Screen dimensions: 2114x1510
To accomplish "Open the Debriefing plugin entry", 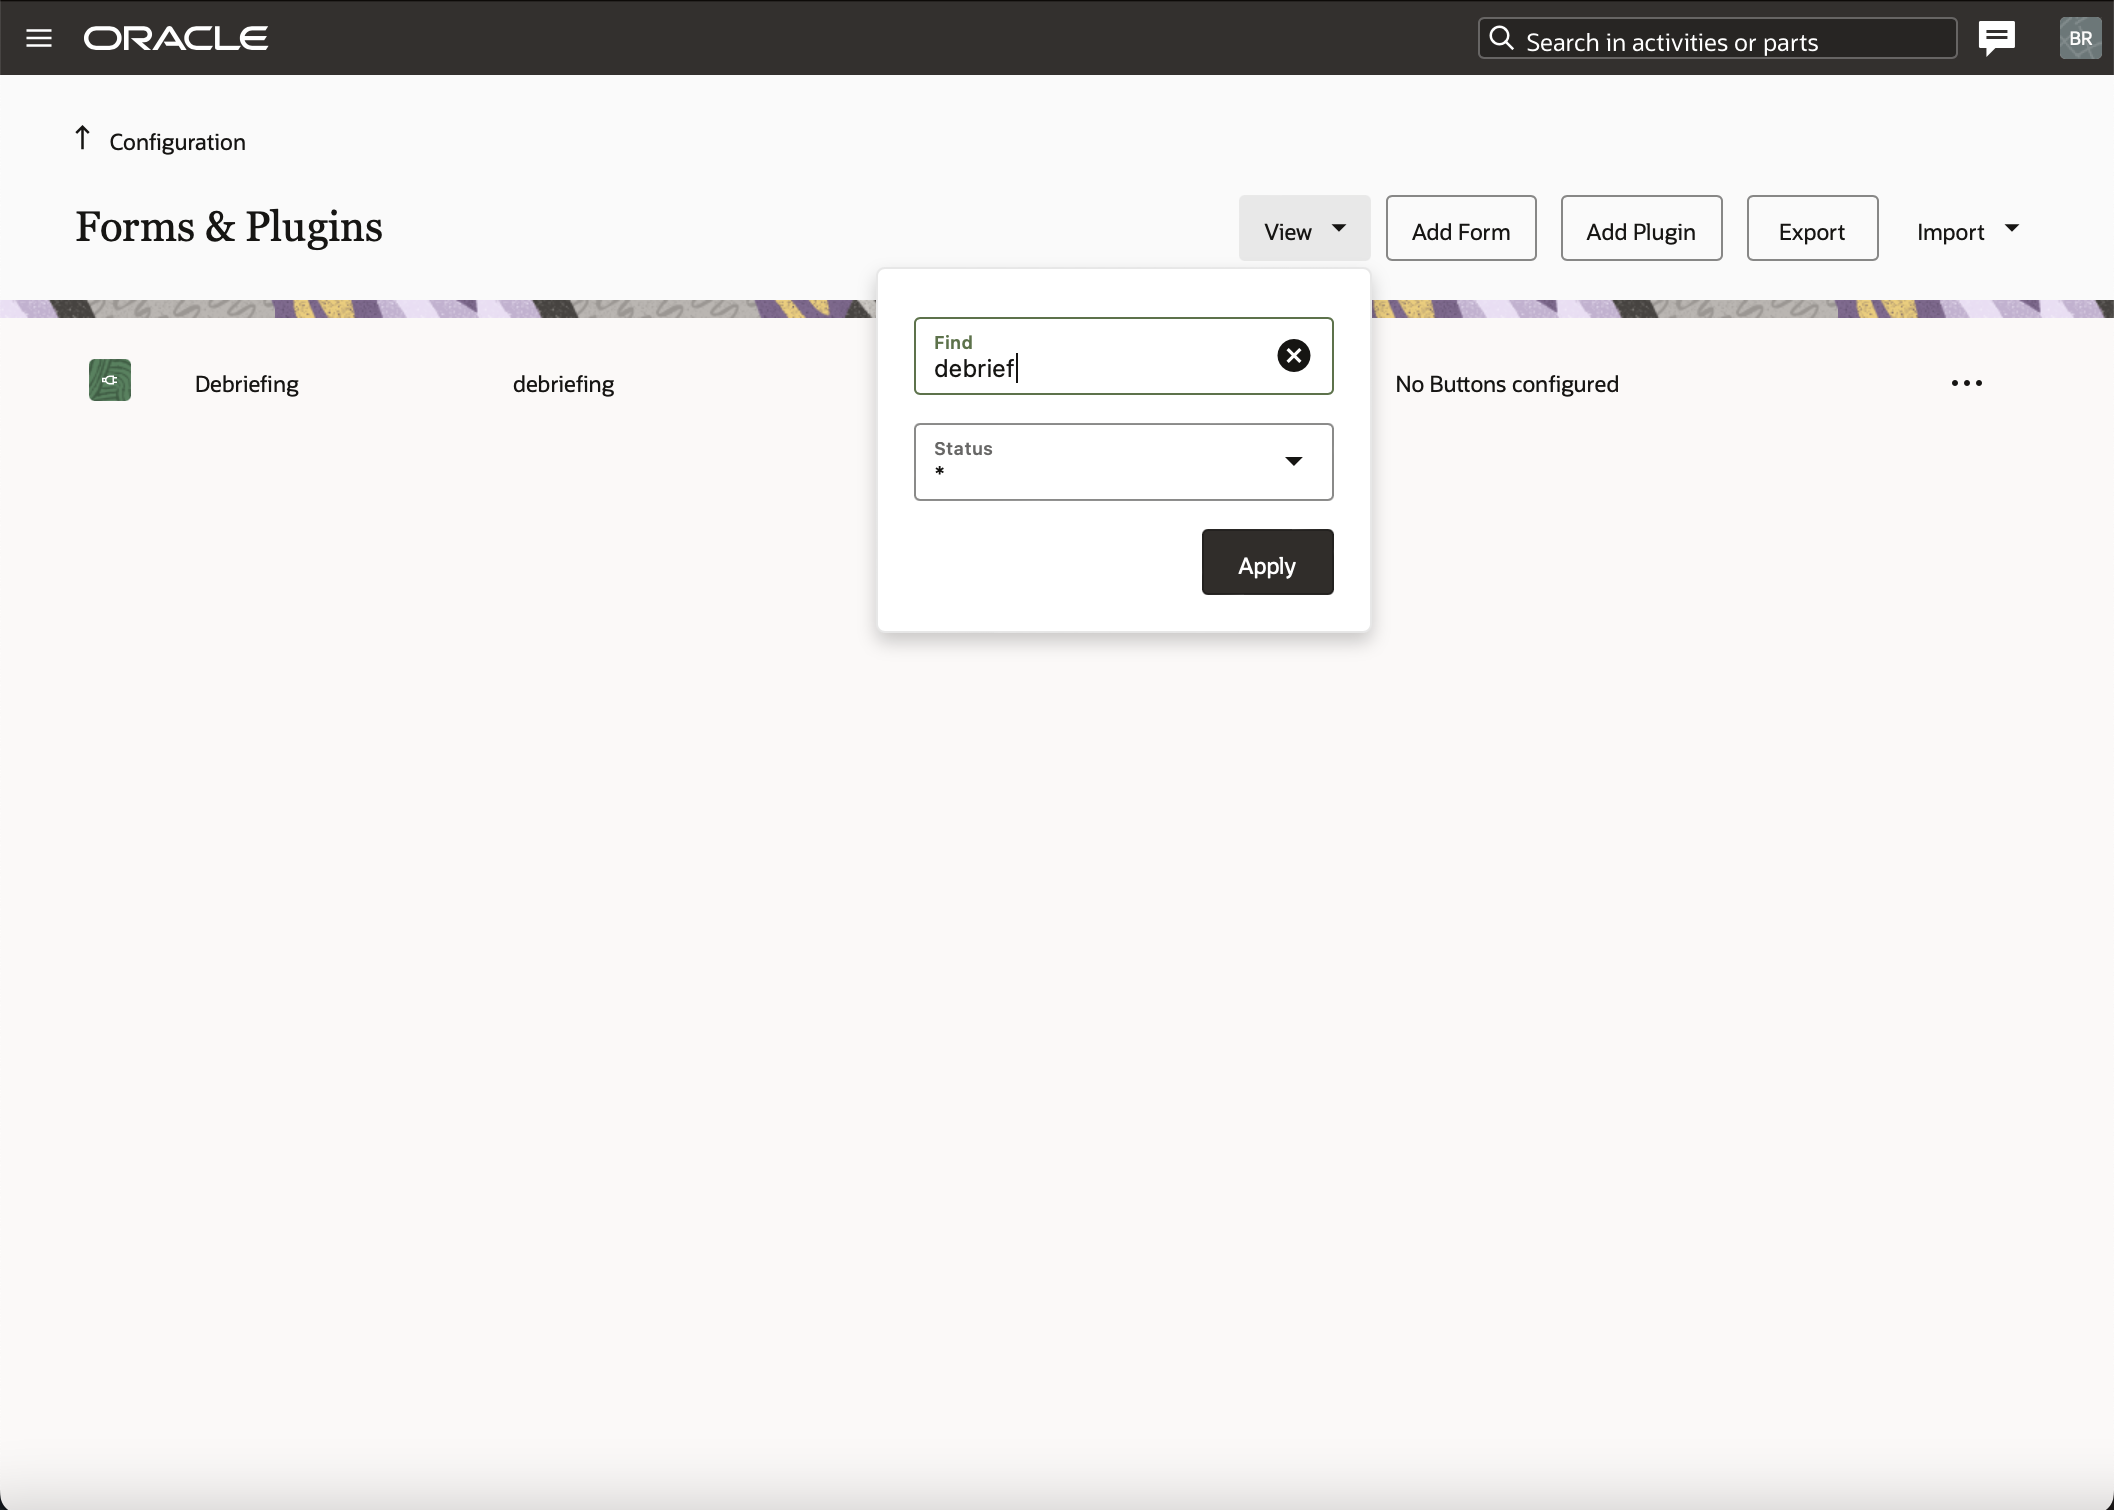I will [x=246, y=384].
